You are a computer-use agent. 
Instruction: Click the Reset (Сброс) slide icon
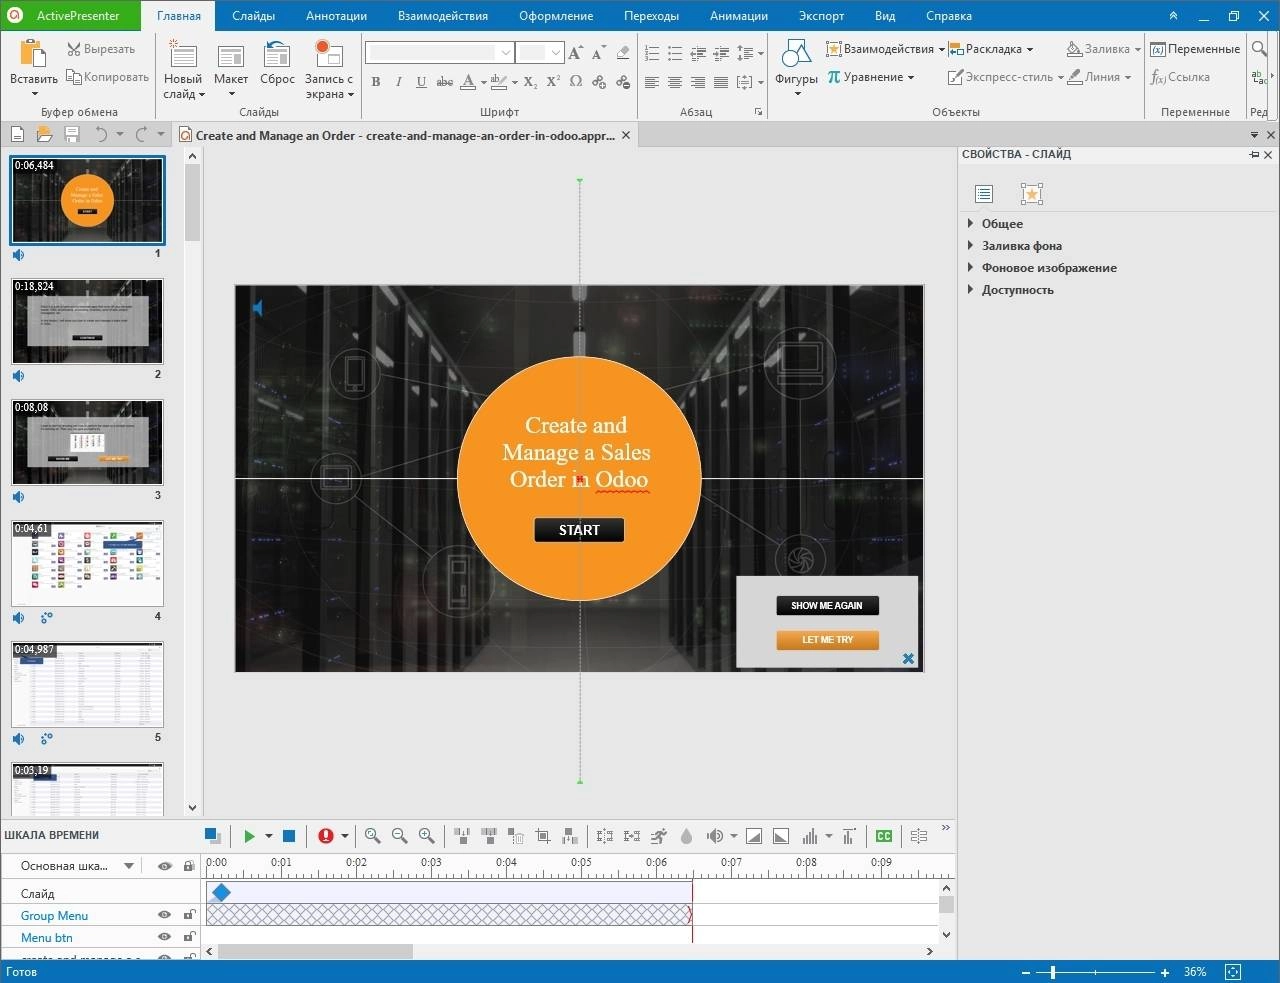pyautogui.click(x=277, y=55)
